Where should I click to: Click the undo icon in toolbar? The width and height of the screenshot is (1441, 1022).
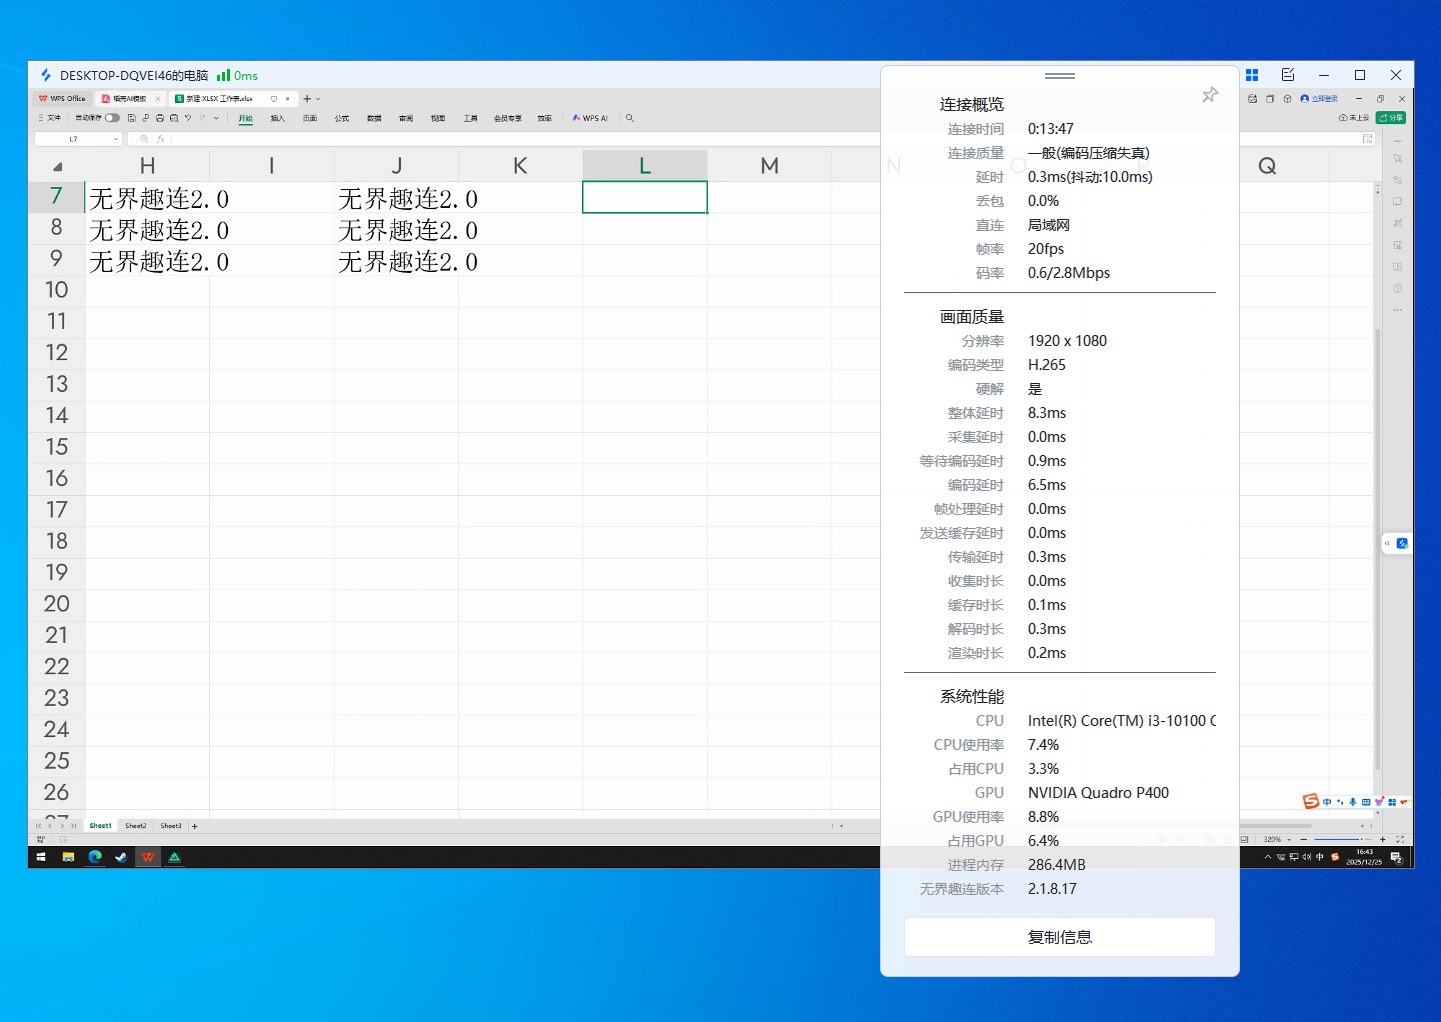[x=188, y=118]
